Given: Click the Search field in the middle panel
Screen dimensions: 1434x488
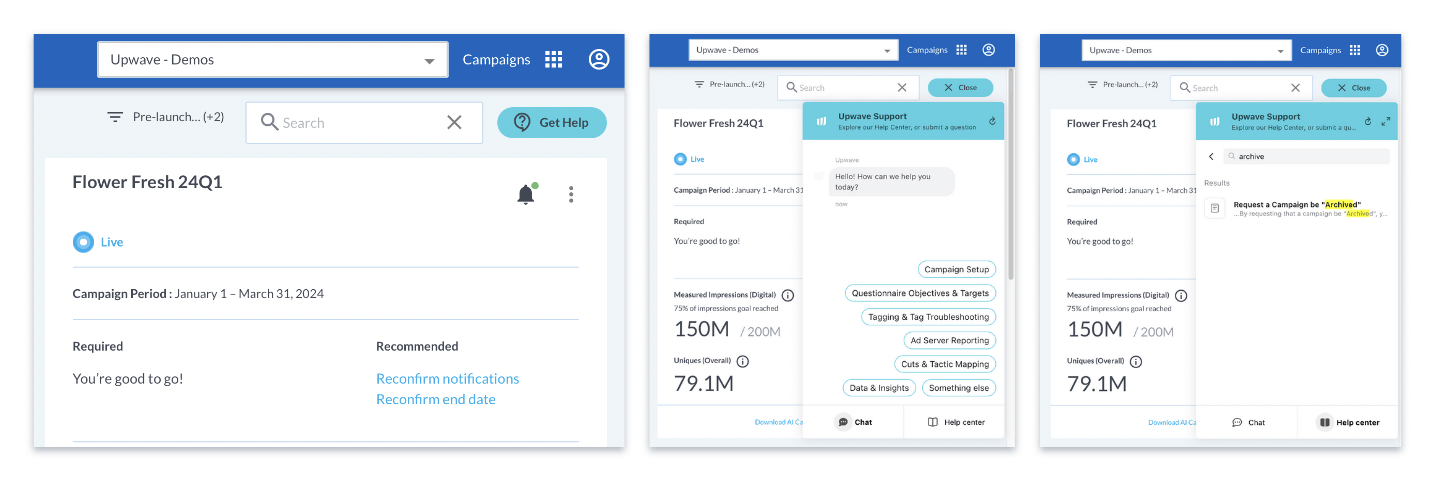Looking at the screenshot, I should click(x=847, y=88).
